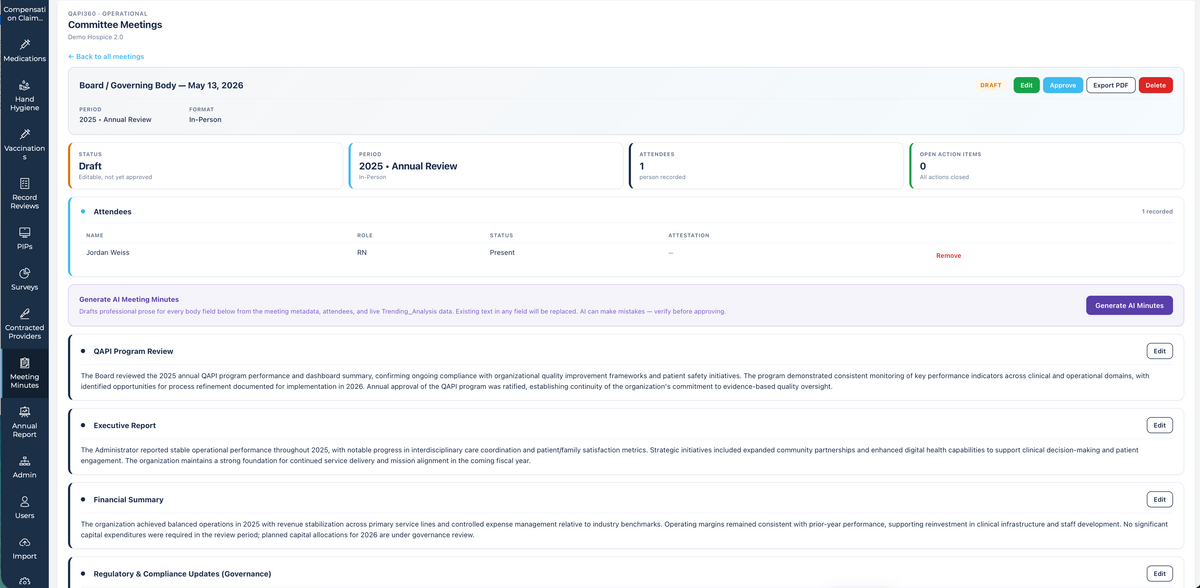The width and height of the screenshot is (1200, 588).
Task: Open the Hand Hygiene sidebar icon
Action: click(x=25, y=86)
